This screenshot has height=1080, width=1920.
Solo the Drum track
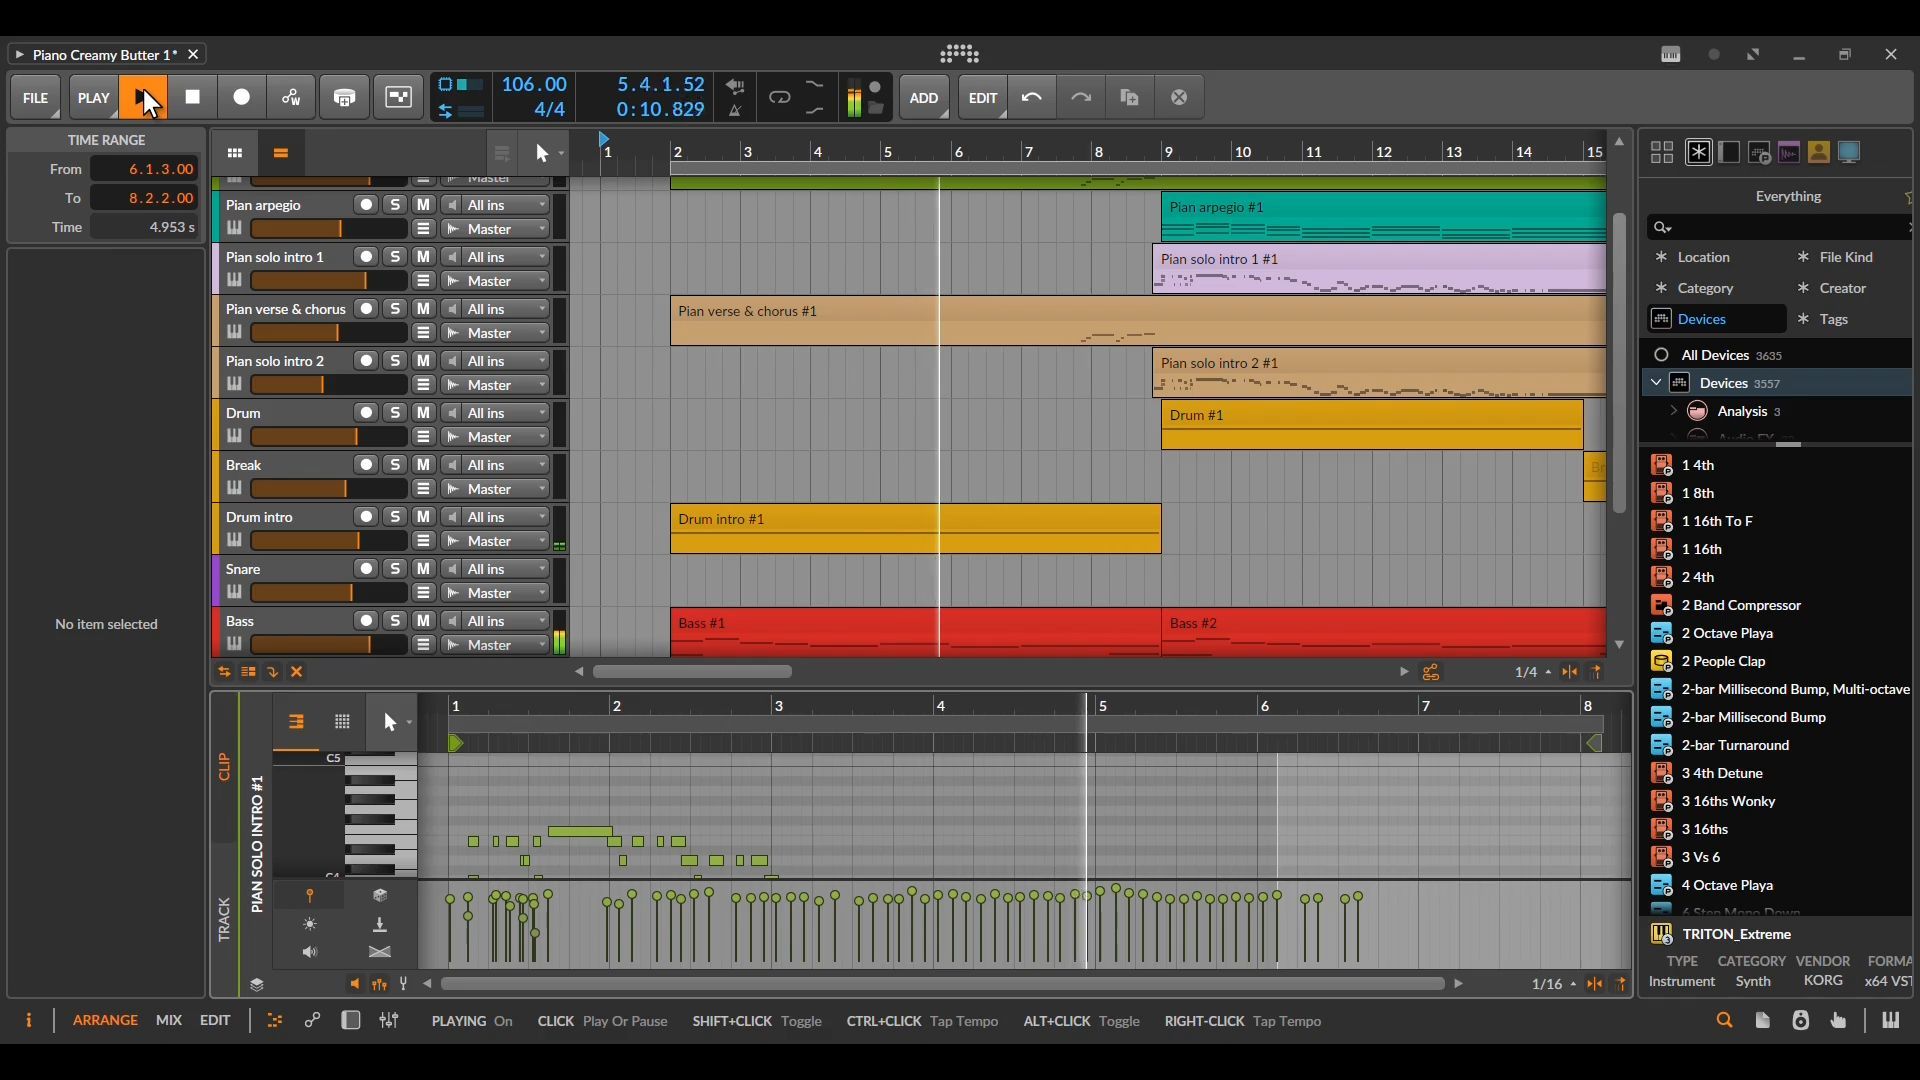point(395,413)
